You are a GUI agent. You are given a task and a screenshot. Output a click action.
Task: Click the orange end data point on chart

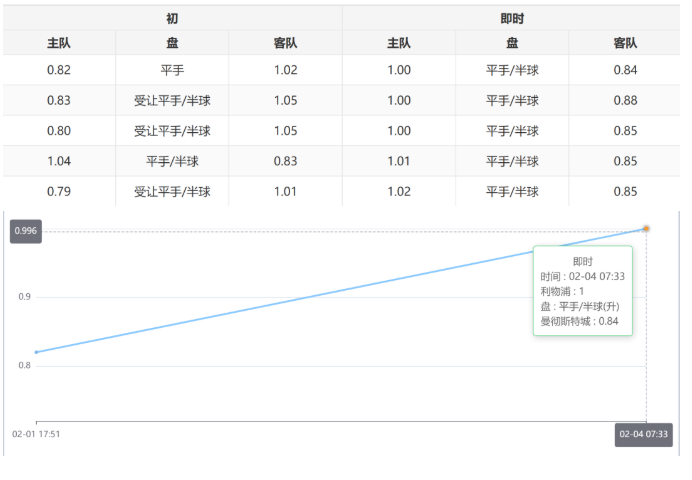point(646,229)
